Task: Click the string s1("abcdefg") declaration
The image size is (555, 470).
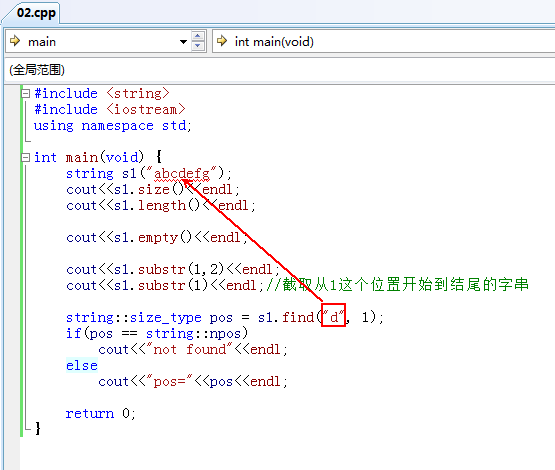Action: [149, 173]
